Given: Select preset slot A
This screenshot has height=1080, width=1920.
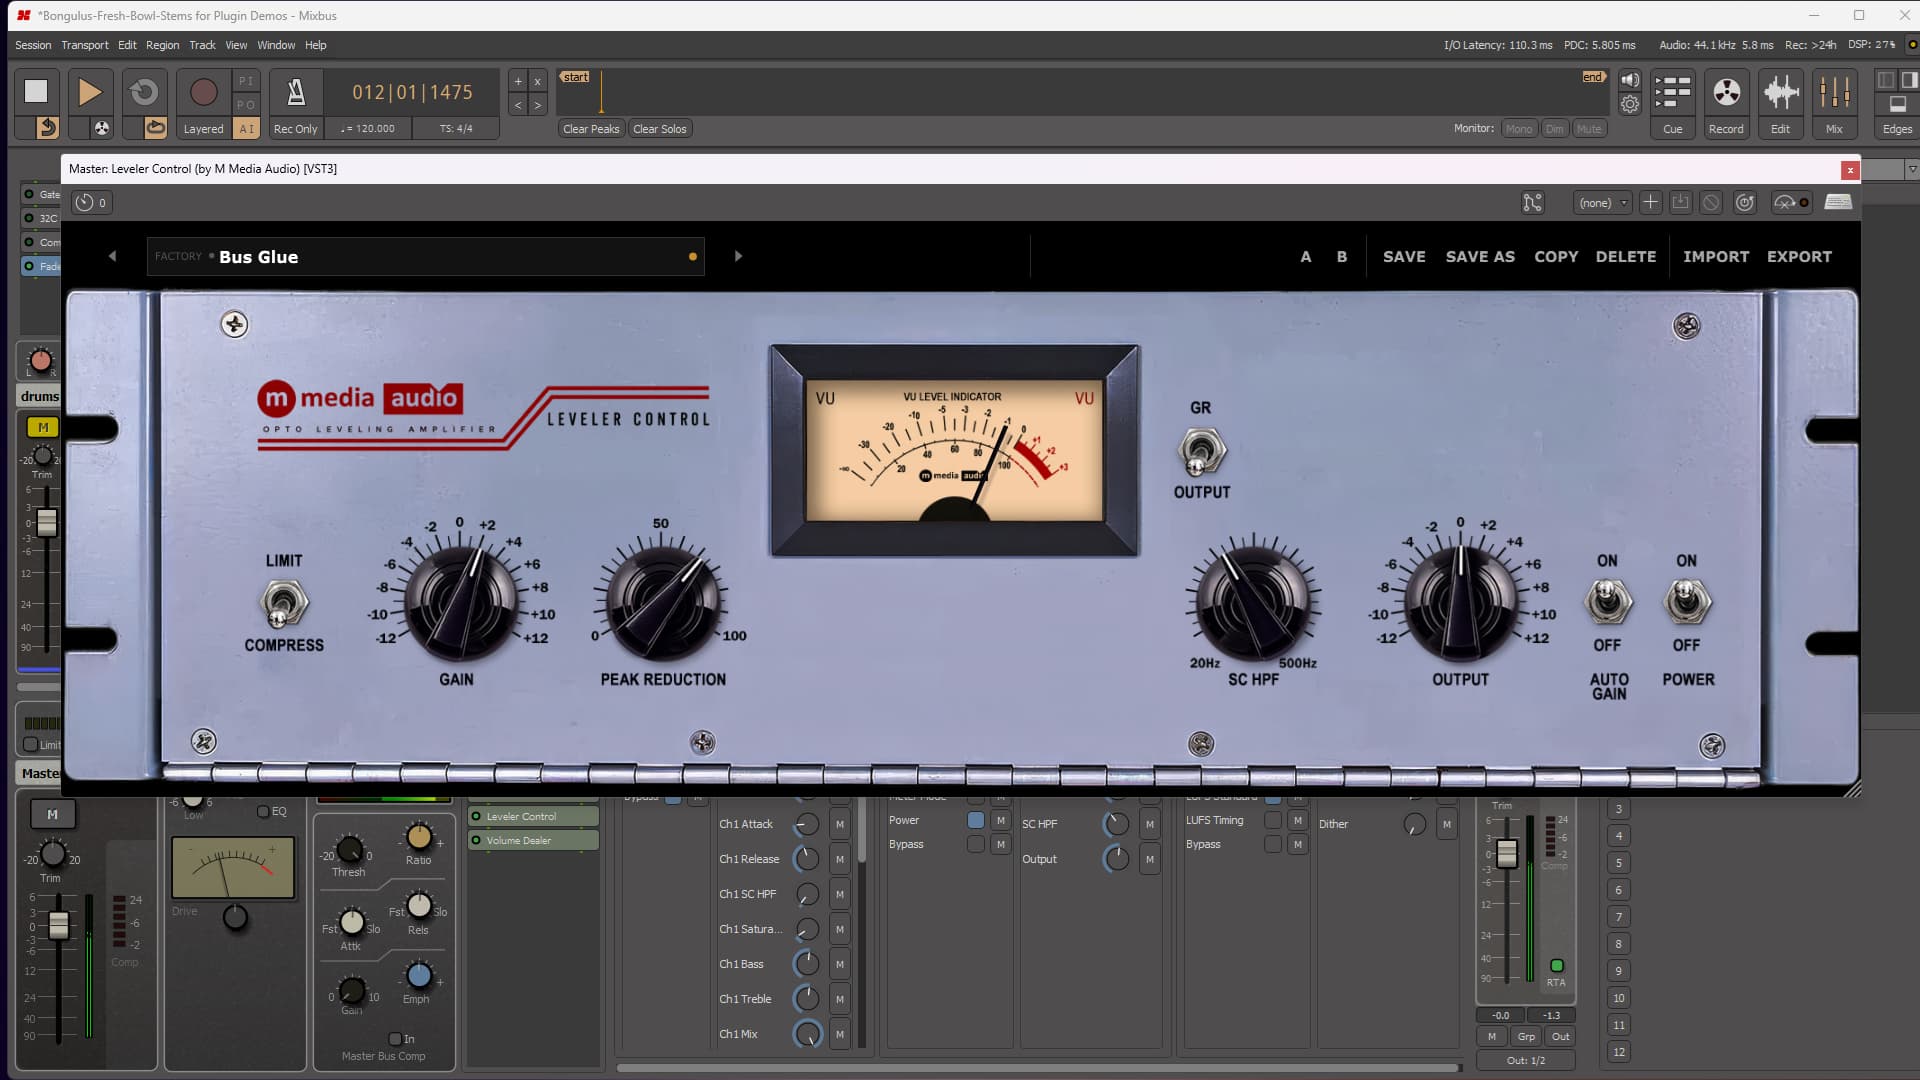Looking at the screenshot, I should click(x=1305, y=256).
